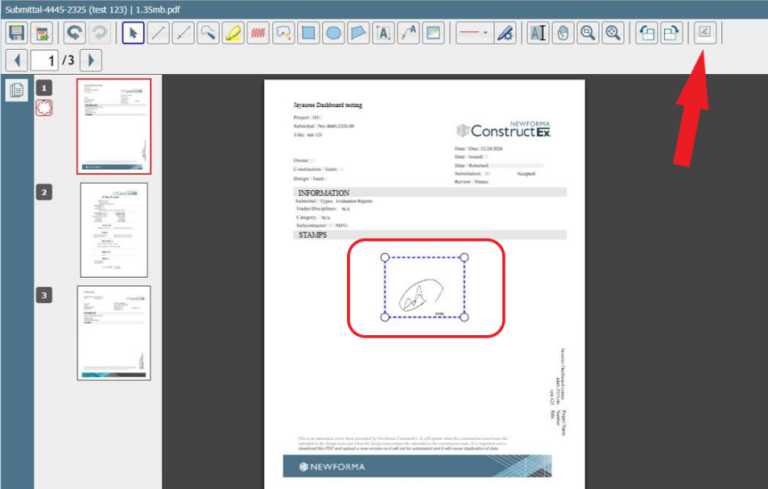Select the polygon shape tool
The height and width of the screenshot is (489, 768).
358,33
